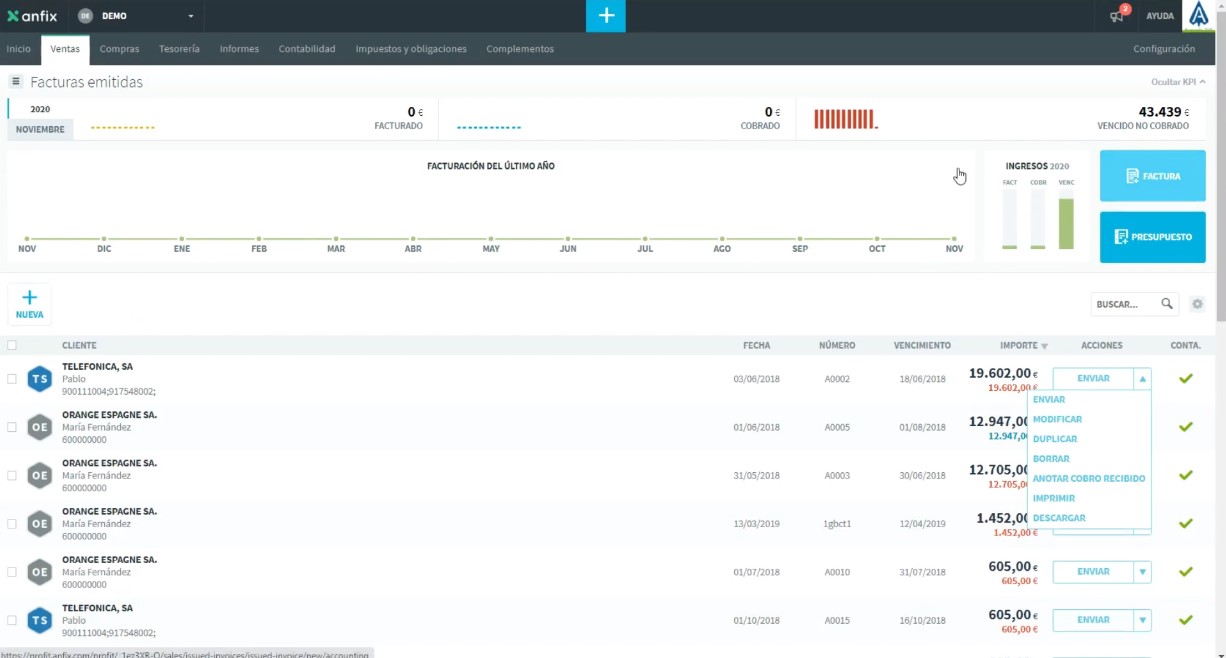1226x658 pixels.
Task: Choose MODIFICAR in actions menu
Action: point(1057,419)
